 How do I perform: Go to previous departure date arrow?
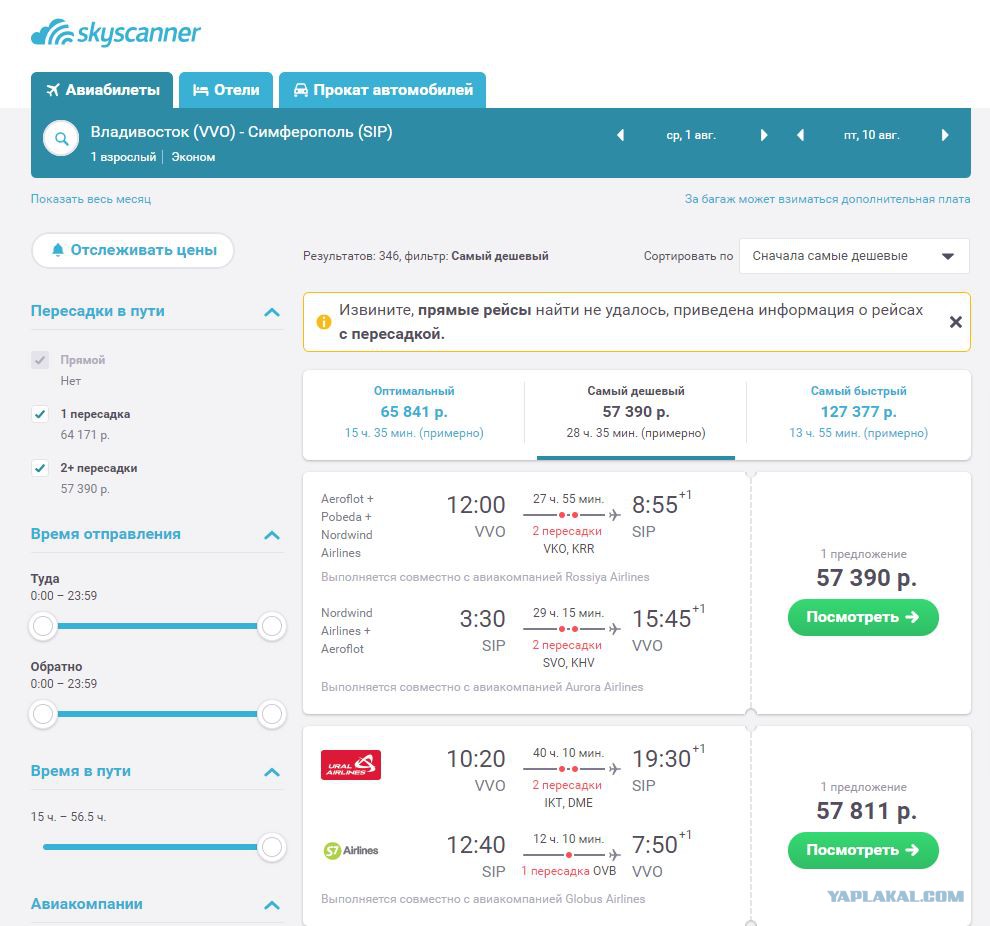pyautogui.click(x=621, y=135)
